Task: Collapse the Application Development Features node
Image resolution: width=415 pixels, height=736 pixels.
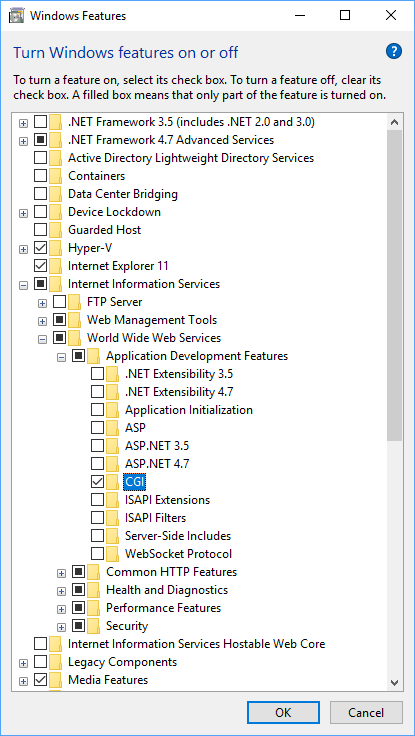Action: pyautogui.click(x=61, y=357)
